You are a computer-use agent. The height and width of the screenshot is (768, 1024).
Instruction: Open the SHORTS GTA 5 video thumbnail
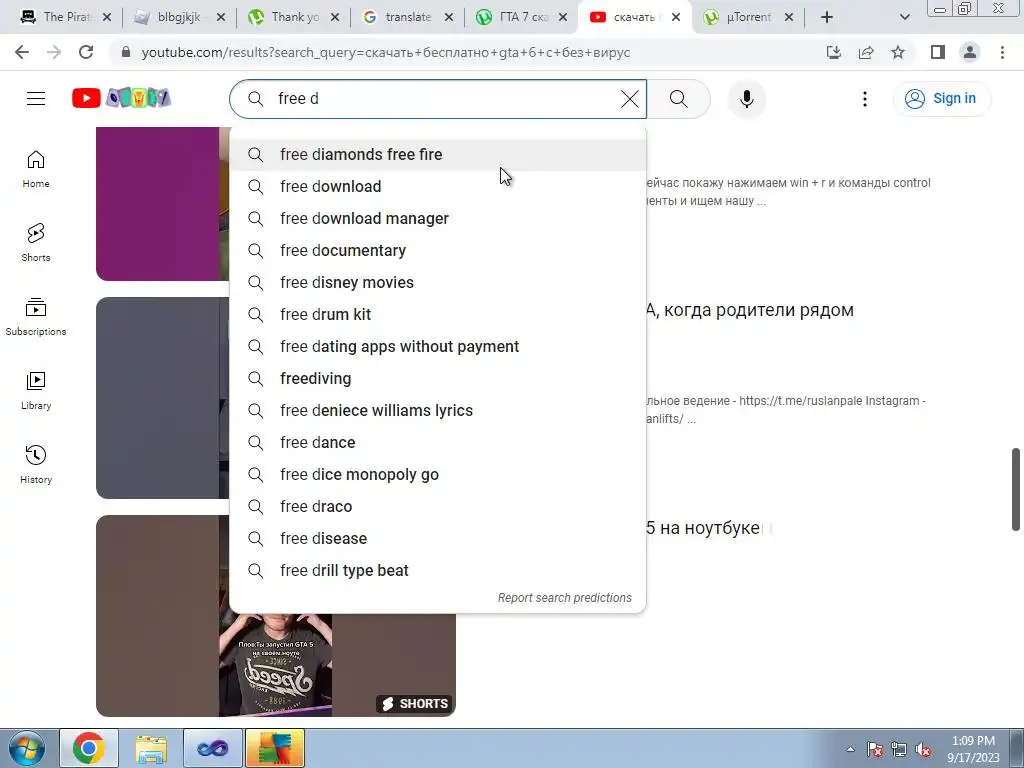[x=276, y=665]
